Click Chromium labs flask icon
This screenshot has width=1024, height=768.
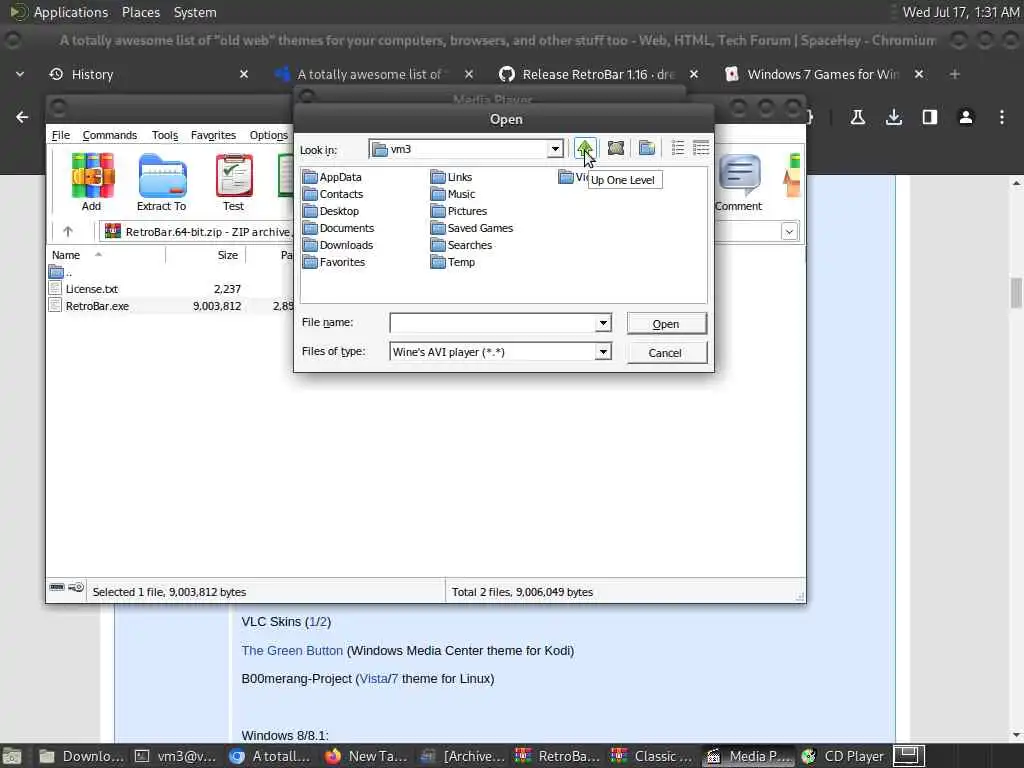click(x=857, y=118)
